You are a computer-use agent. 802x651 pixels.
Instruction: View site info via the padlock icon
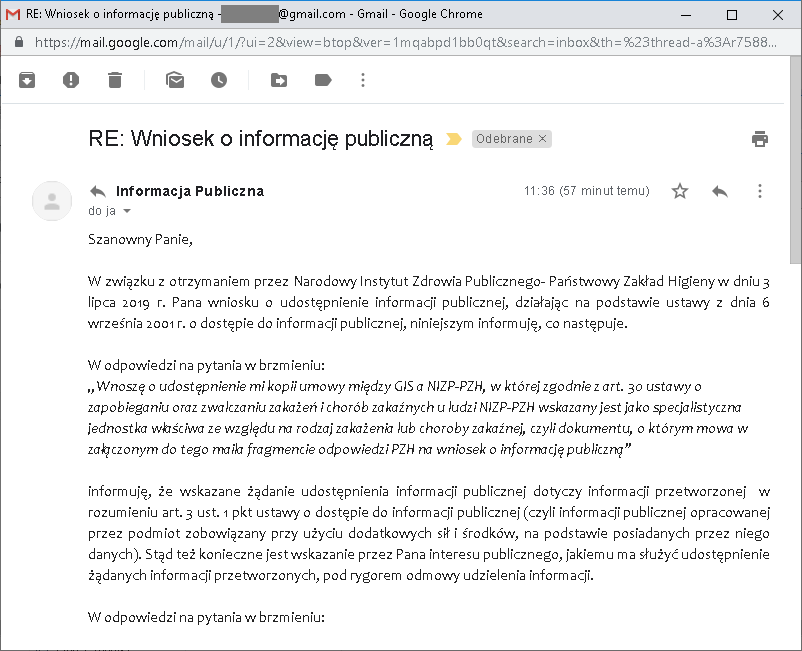17,43
